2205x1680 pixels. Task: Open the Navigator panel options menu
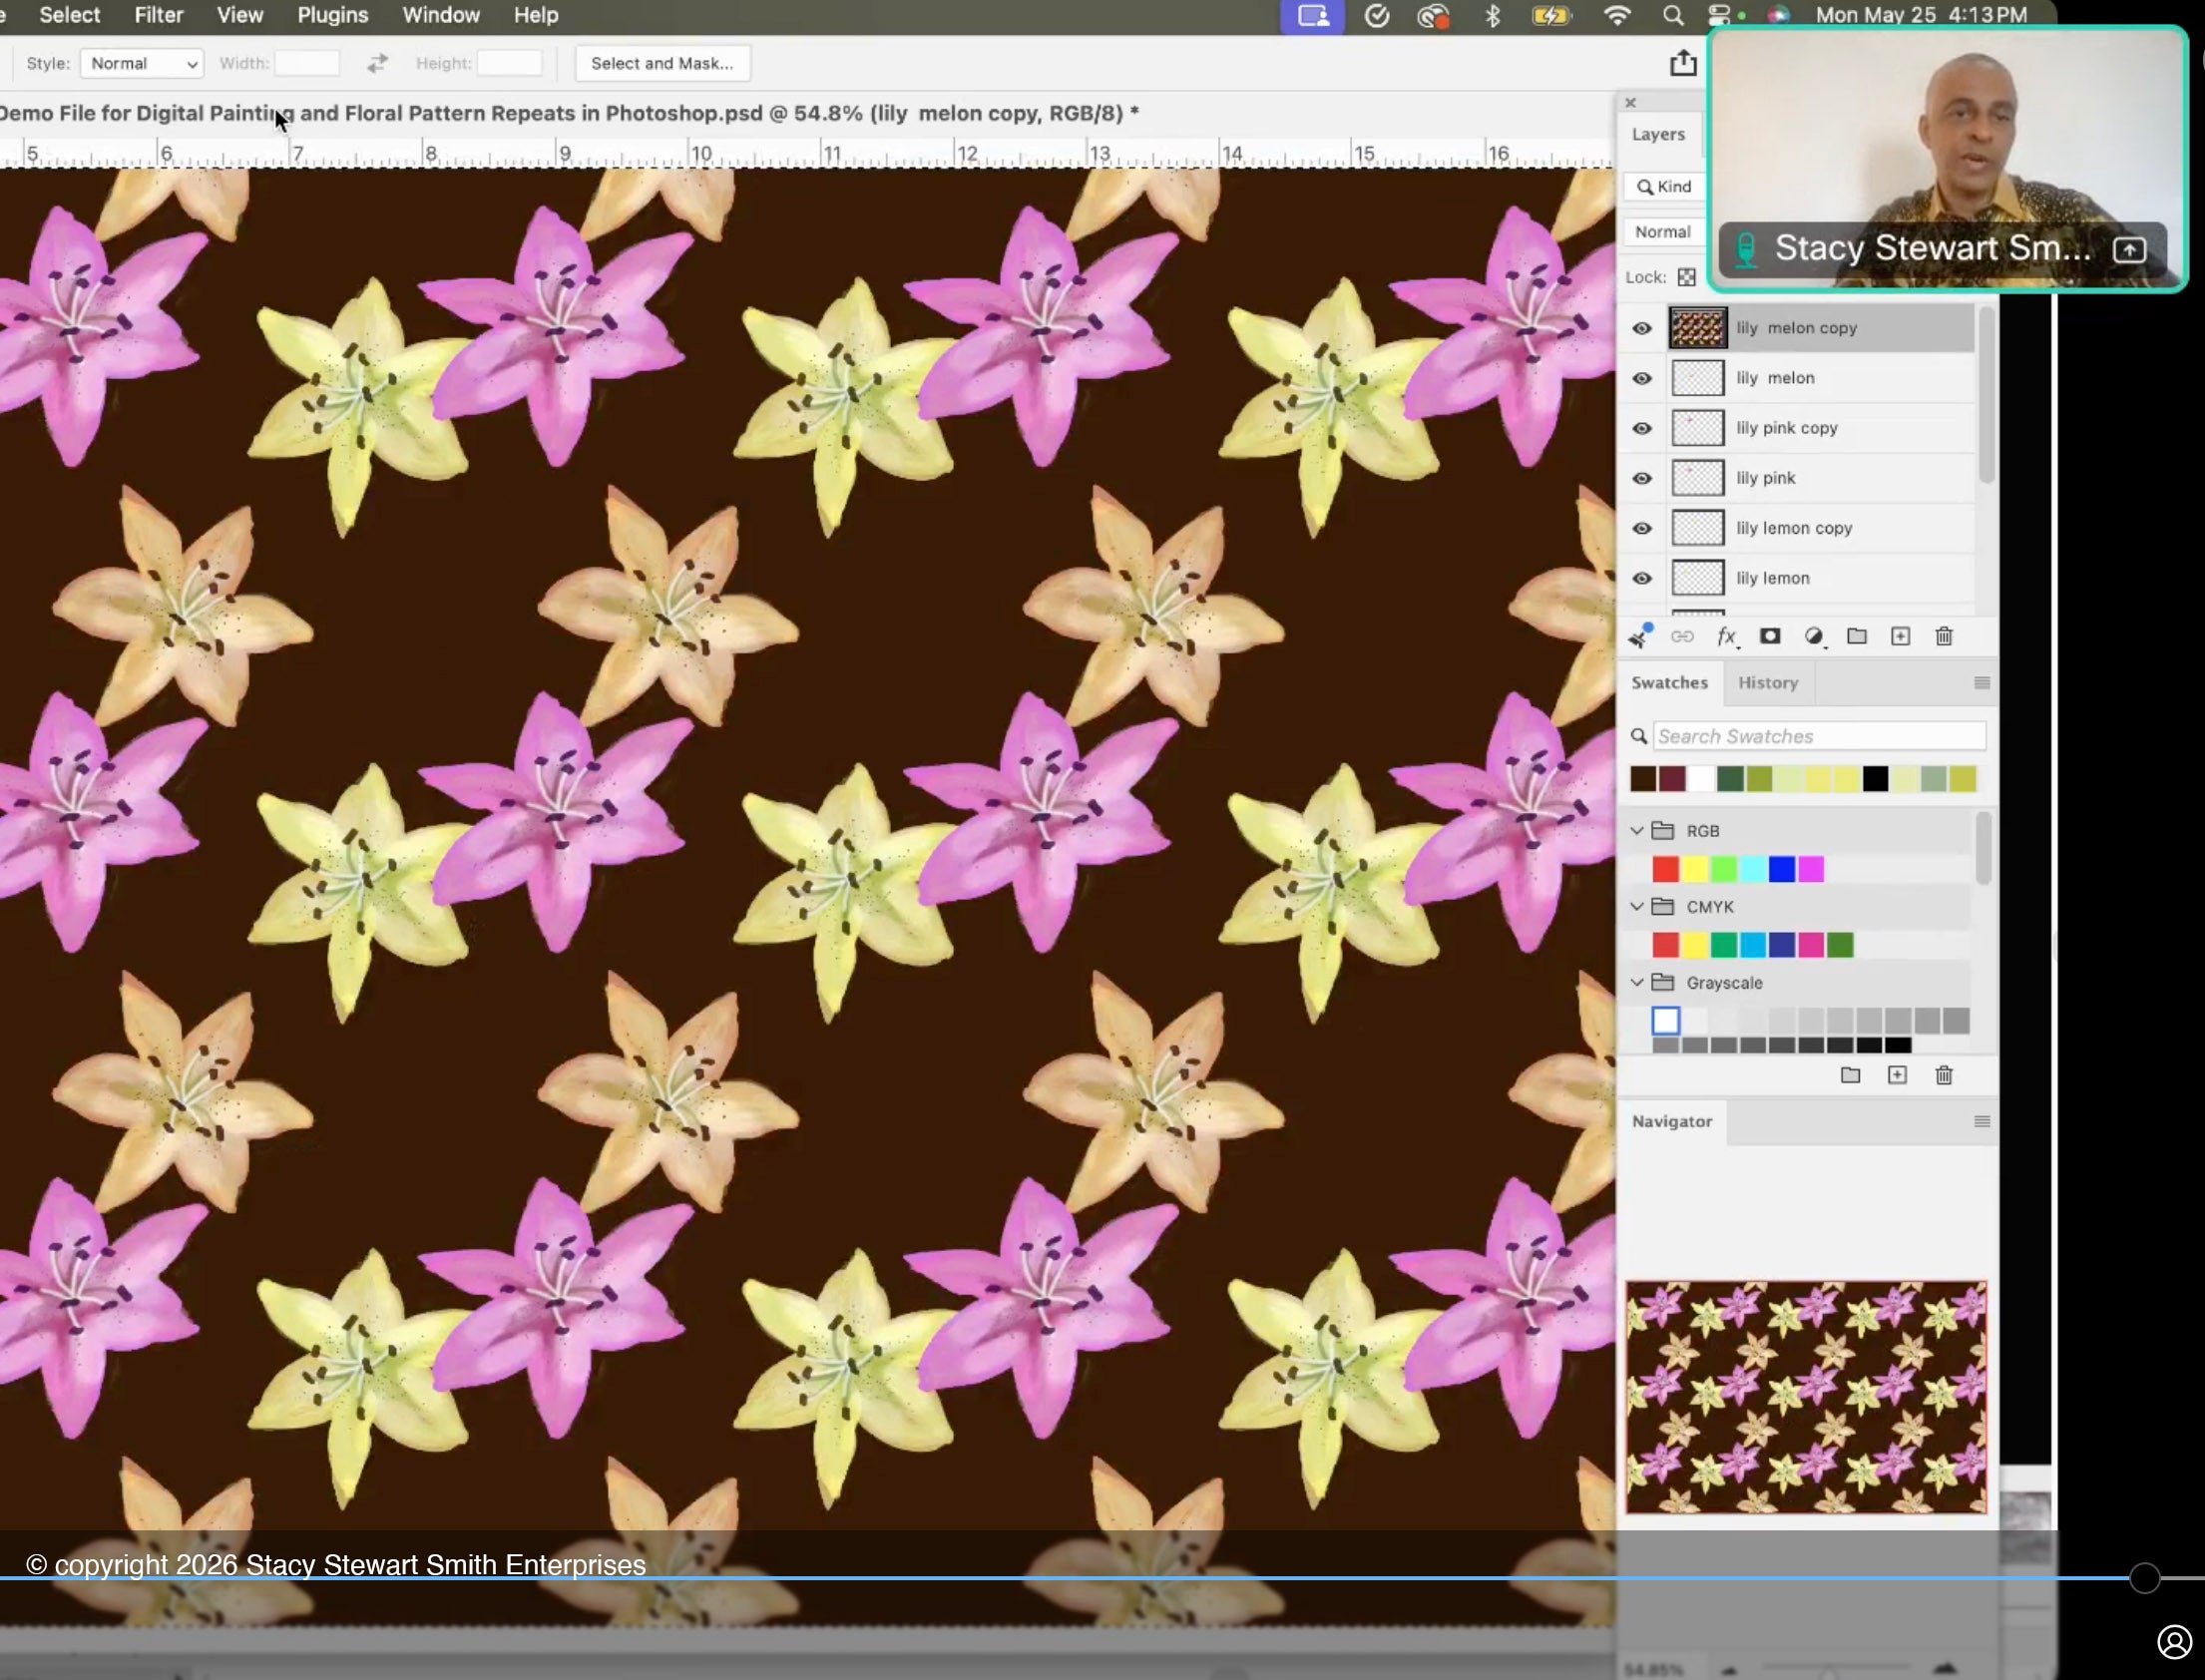pos(1982,1122)
